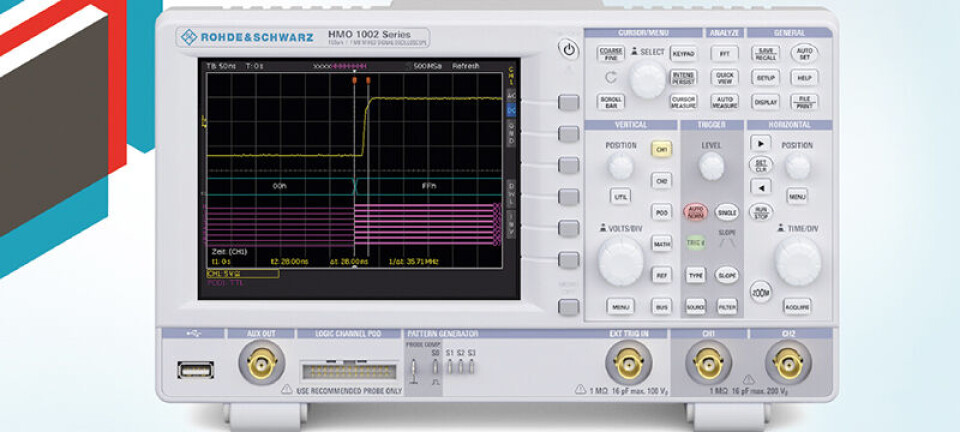Click the 'FFh' bus value on screen
This screenshot has height=432, width=960.
point(429,185)
